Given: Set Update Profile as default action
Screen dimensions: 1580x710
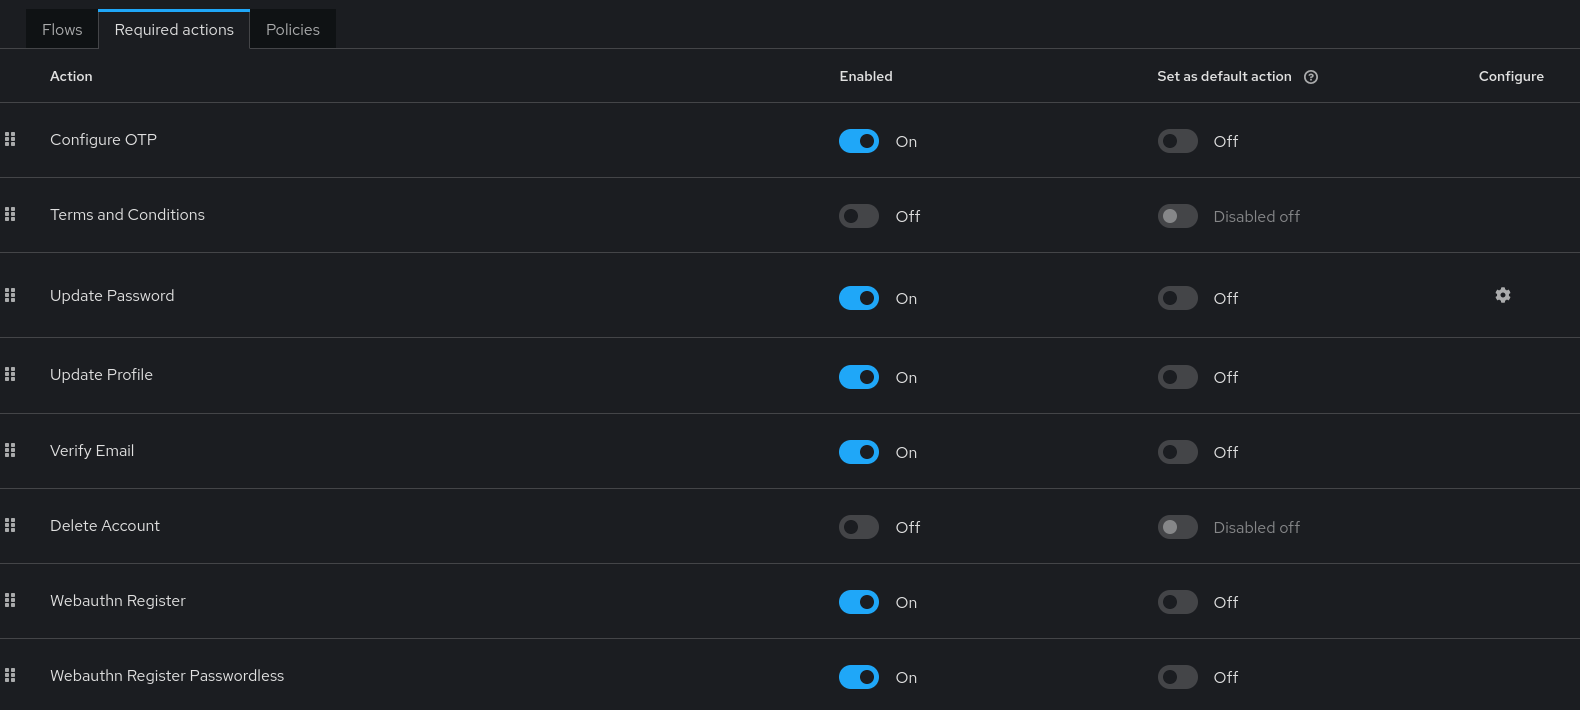Looking at the screenshot, I should 1178,377.
